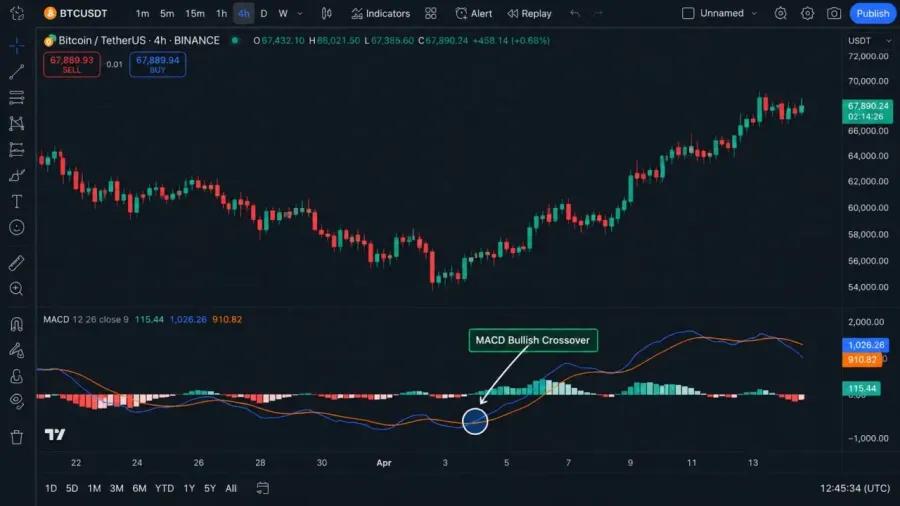Click the MACD Bullish Crossover text label
The height and width of the screenshot is (506, 900).
(x=533, y=340)
